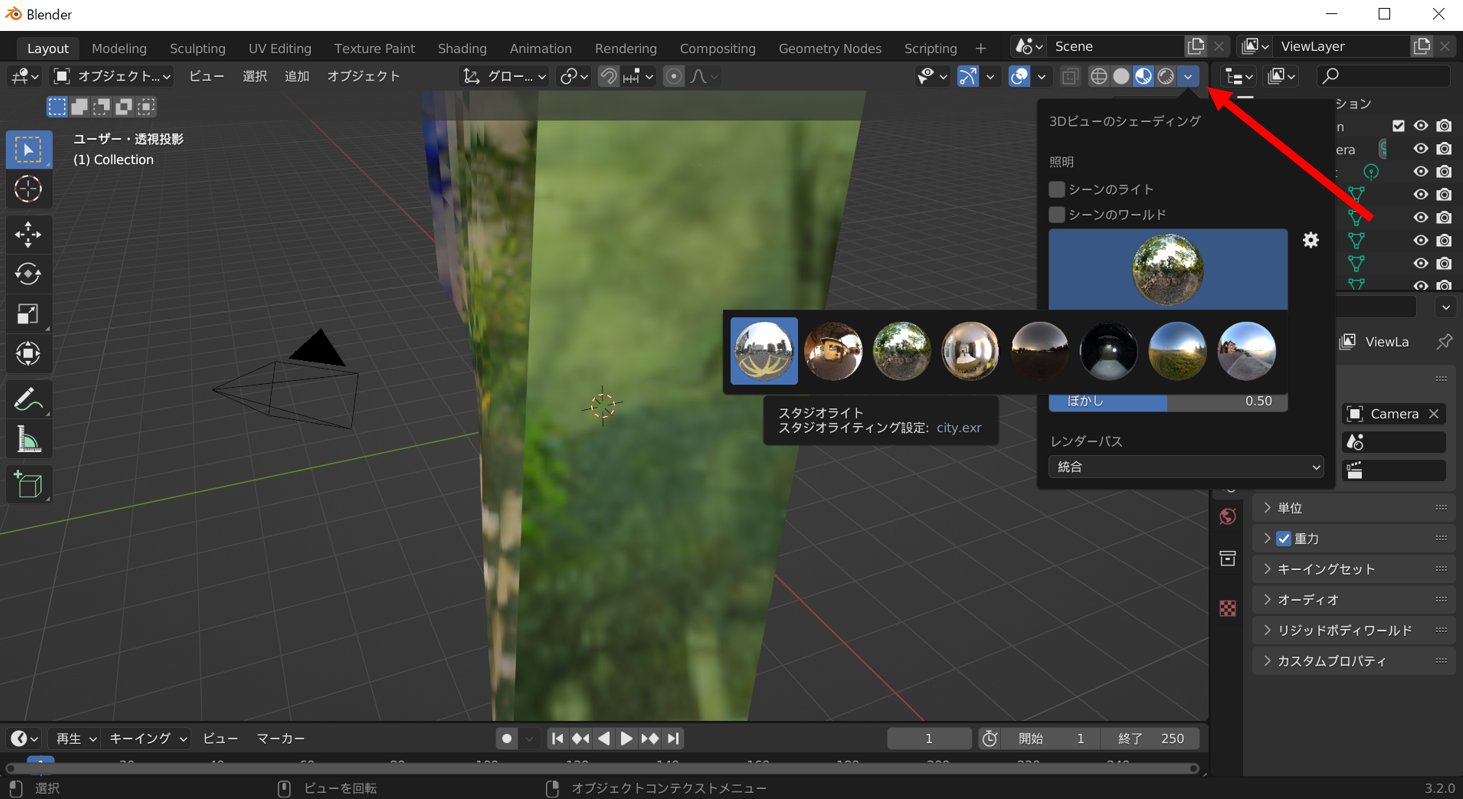Switch viewport to wireframe shading
The image size is (1463, 799).
[1099, 76]
